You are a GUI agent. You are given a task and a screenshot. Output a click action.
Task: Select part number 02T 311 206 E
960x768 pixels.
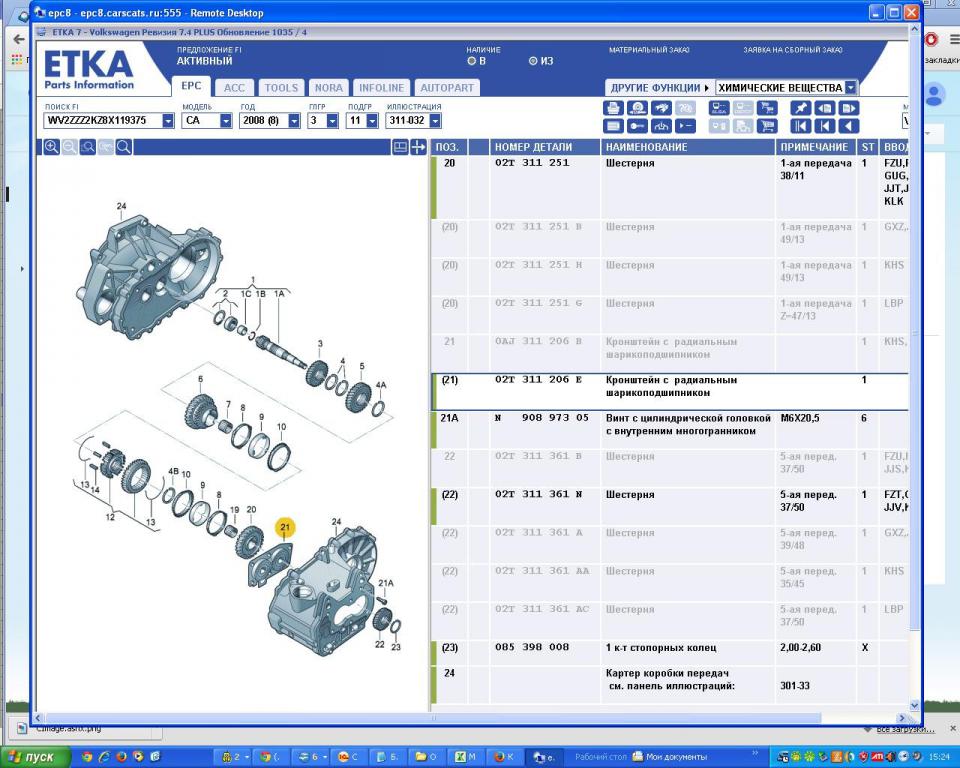point(539,380)
